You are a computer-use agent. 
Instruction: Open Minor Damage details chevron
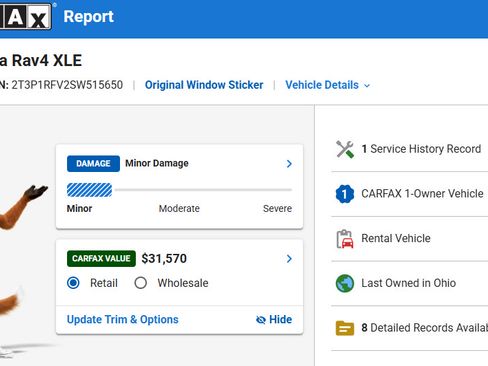click(x=289, y=164)
